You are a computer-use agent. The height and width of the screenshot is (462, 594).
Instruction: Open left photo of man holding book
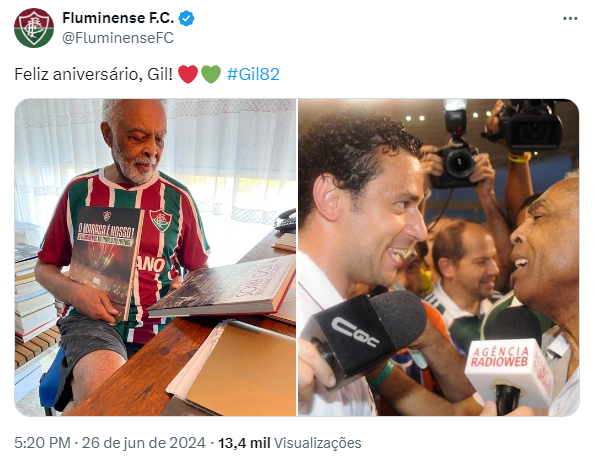coord(155,258)
